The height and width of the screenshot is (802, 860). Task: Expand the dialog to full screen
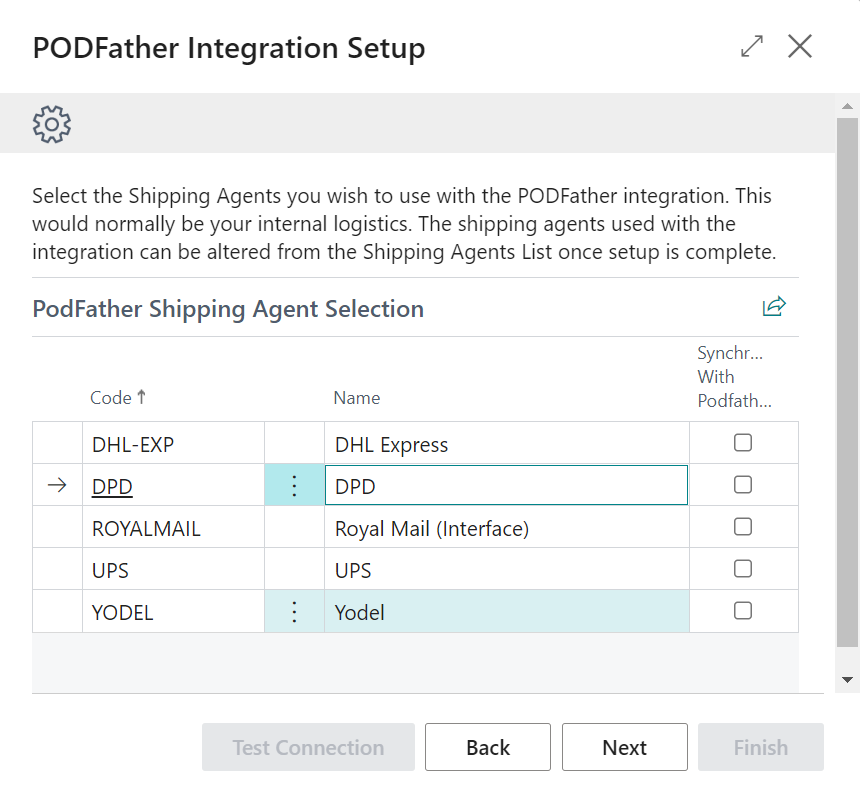(x=751, y=46)
